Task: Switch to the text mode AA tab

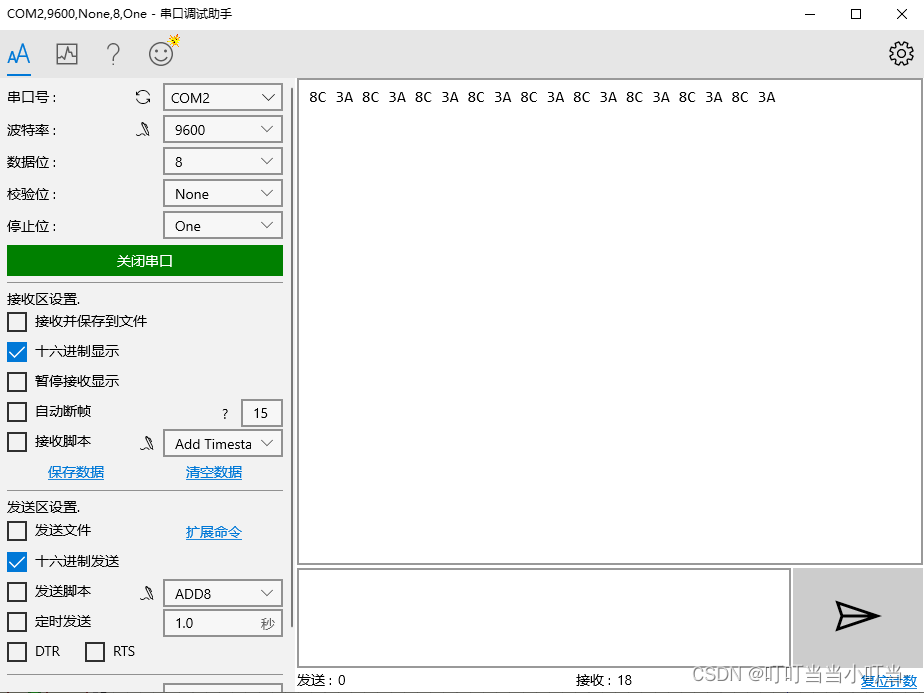Action: click(19, 54)
